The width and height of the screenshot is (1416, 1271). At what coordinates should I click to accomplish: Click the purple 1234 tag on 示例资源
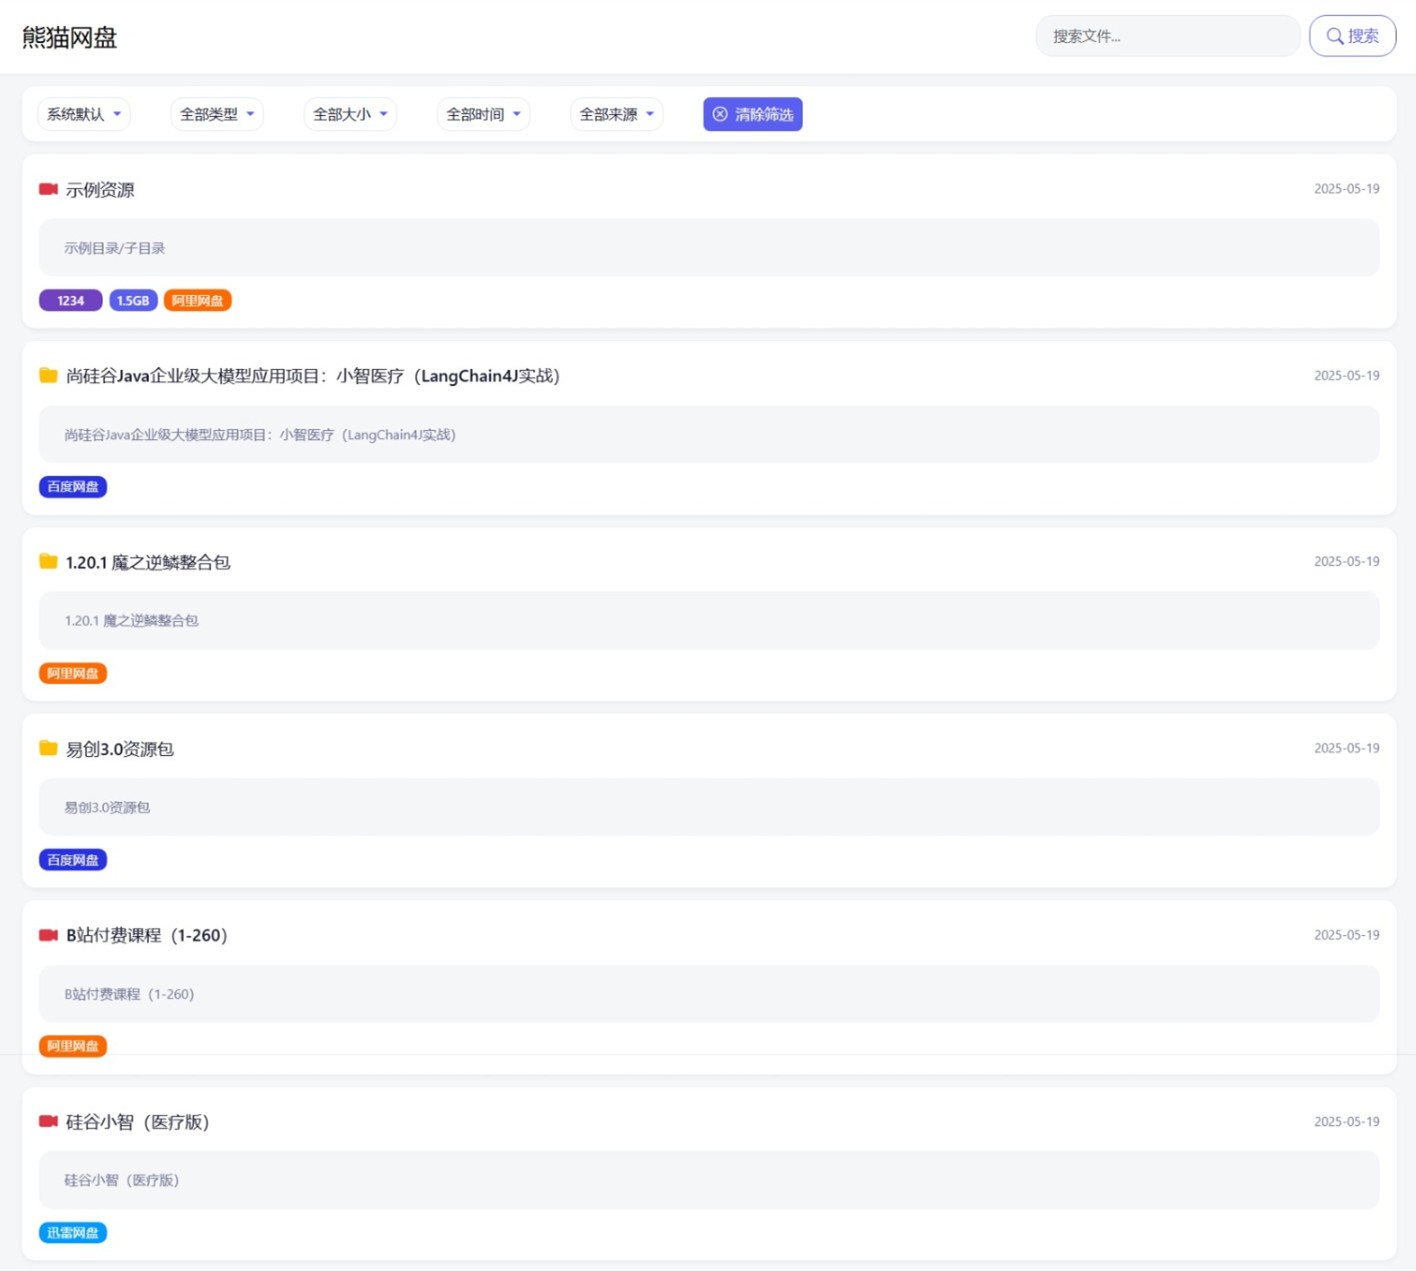click(70, 301)
